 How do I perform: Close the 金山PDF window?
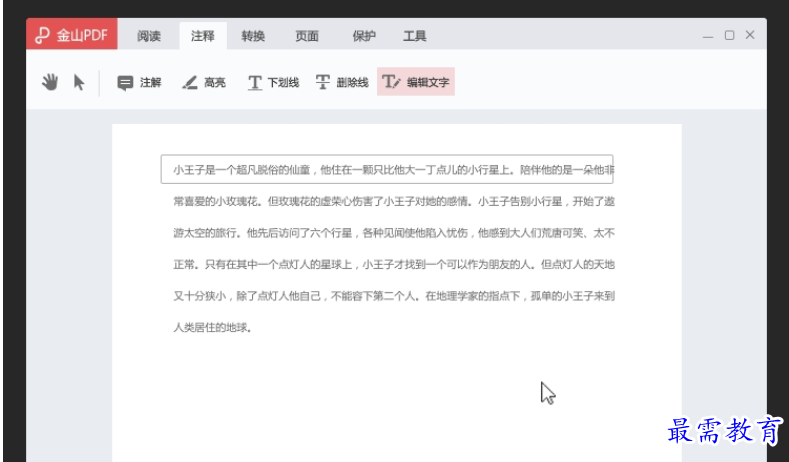coord(750,35)
